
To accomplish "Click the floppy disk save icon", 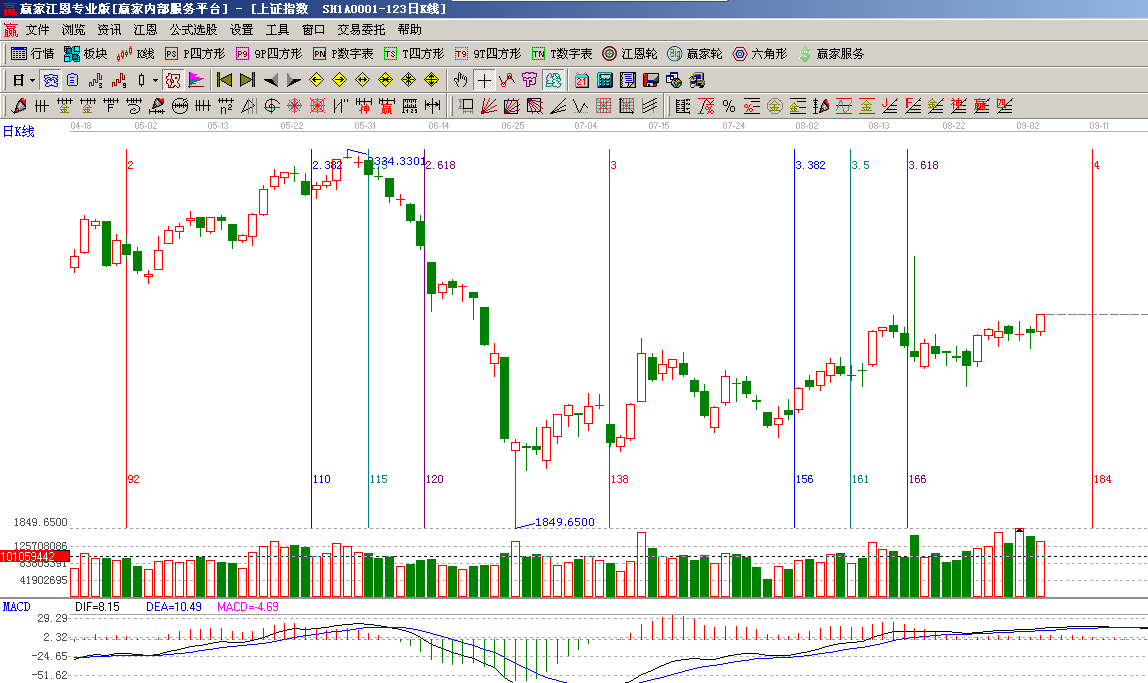I will pyautogui.click(x=651, y=80).
